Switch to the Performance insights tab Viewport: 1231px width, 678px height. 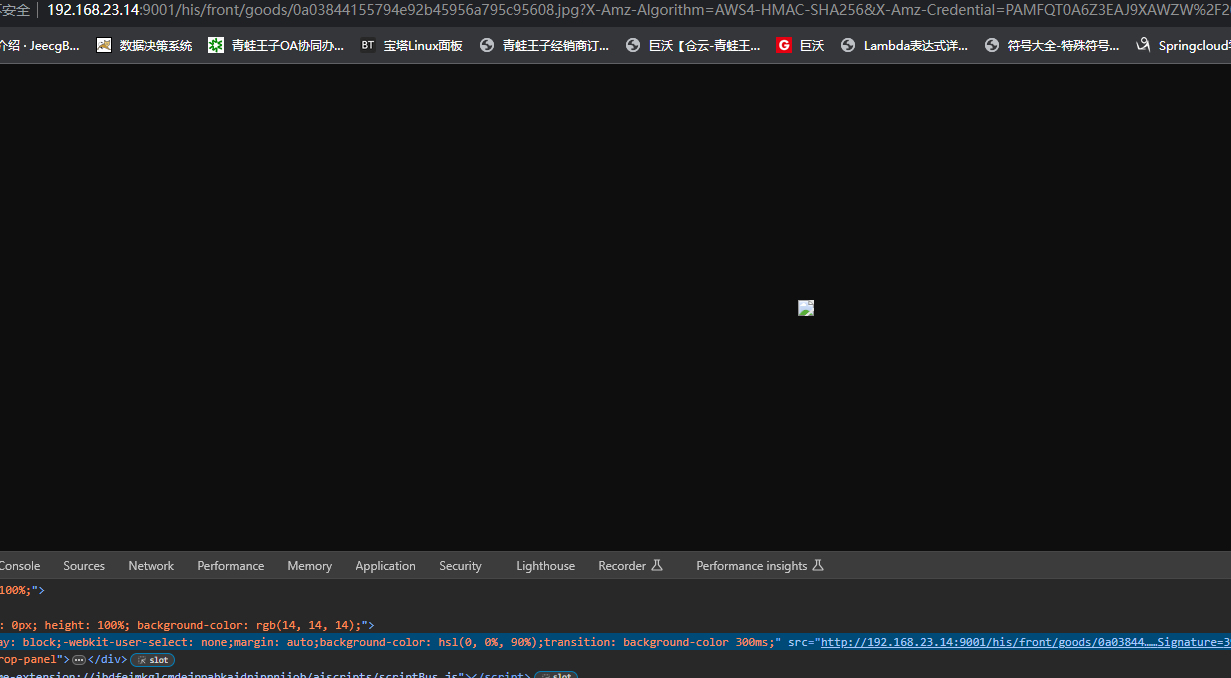[x=760, y=566]
